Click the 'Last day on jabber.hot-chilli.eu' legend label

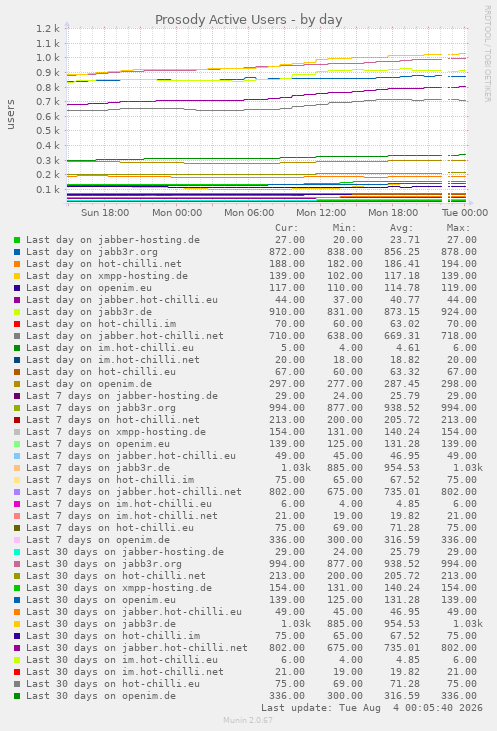122,300
